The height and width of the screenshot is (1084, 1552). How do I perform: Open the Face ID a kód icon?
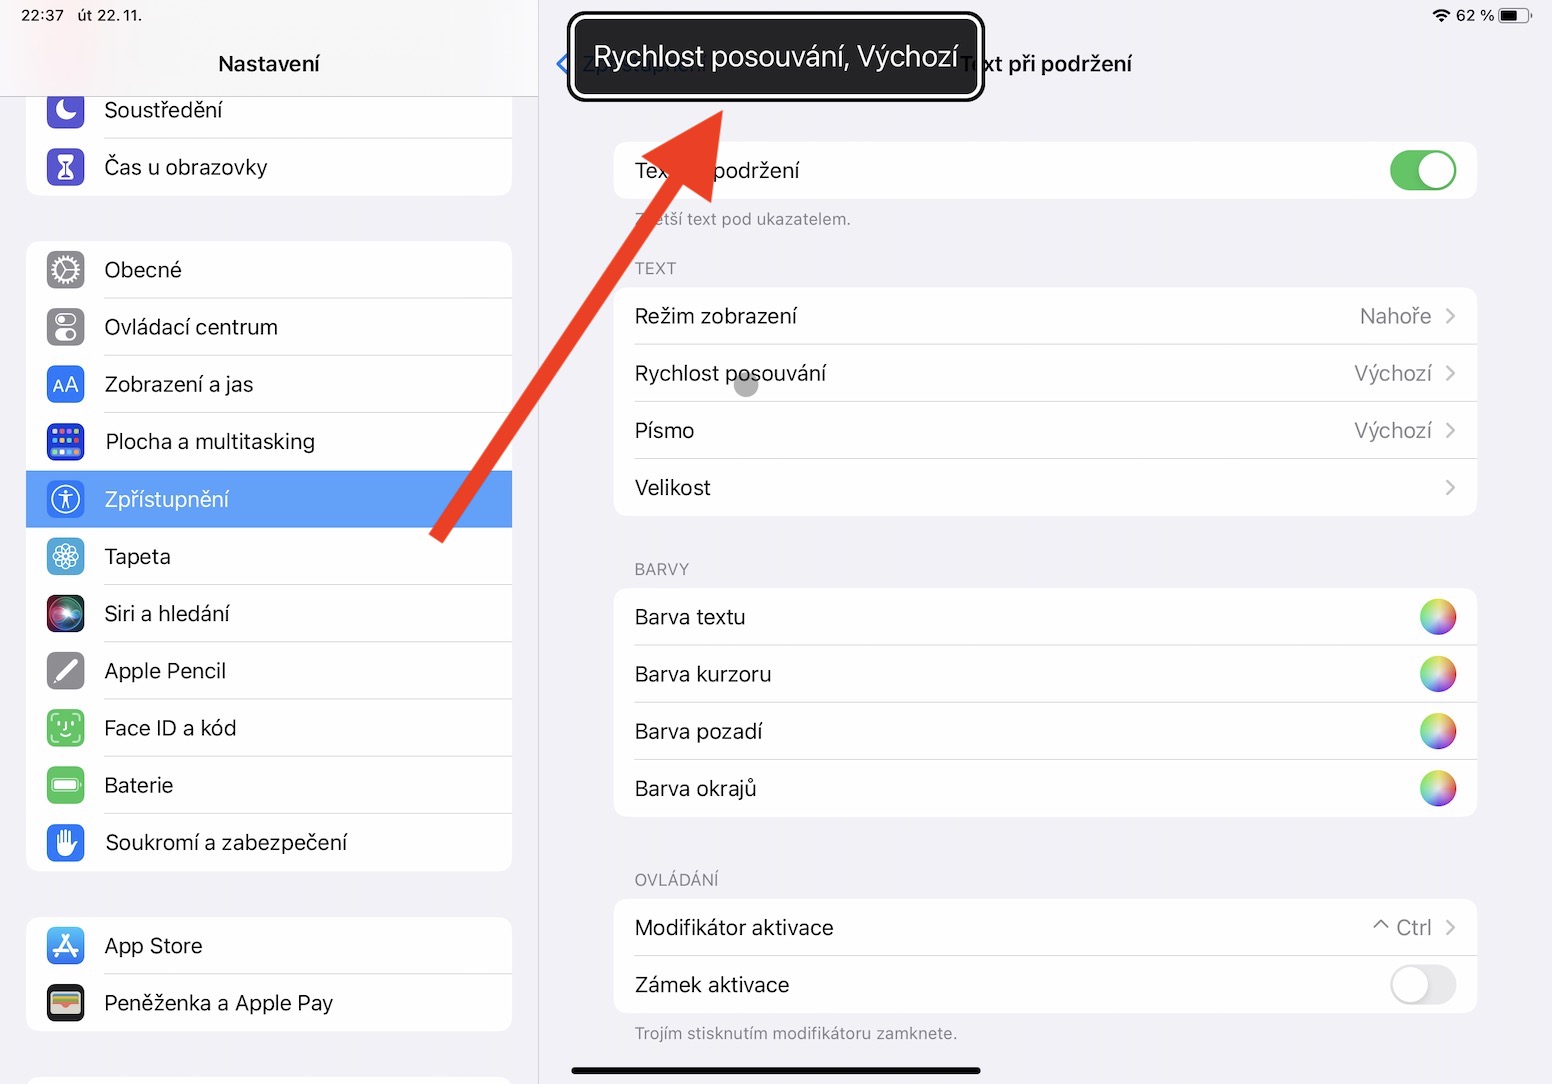click(x=66, y=728)
